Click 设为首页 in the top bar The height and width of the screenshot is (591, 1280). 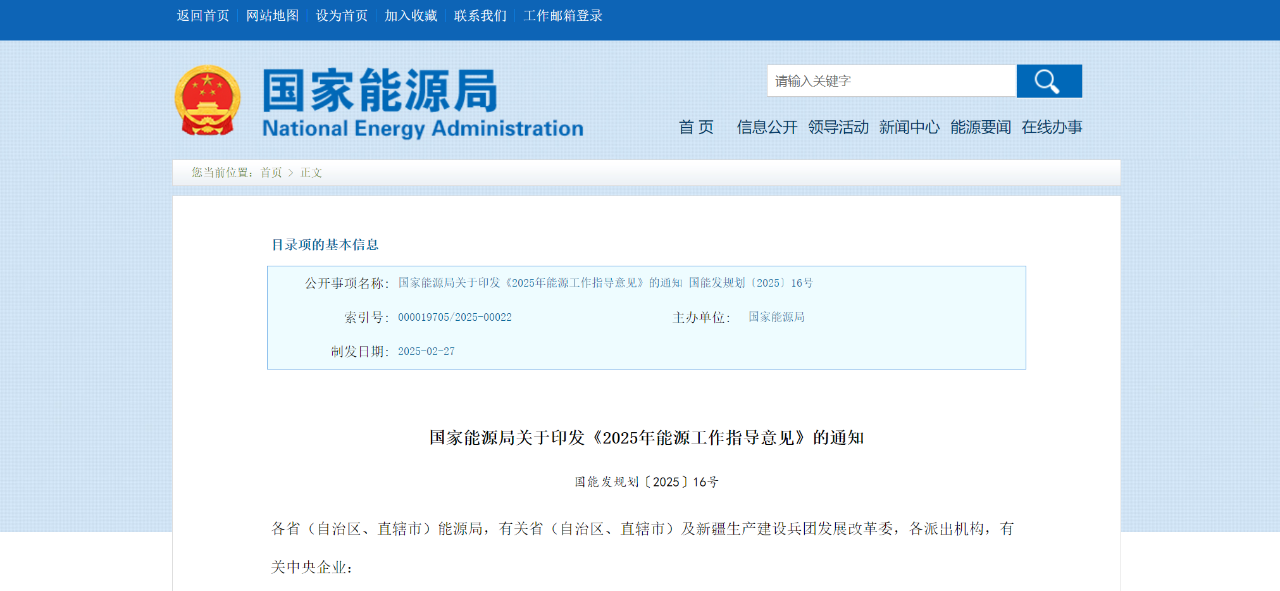(x=342, y=16)
